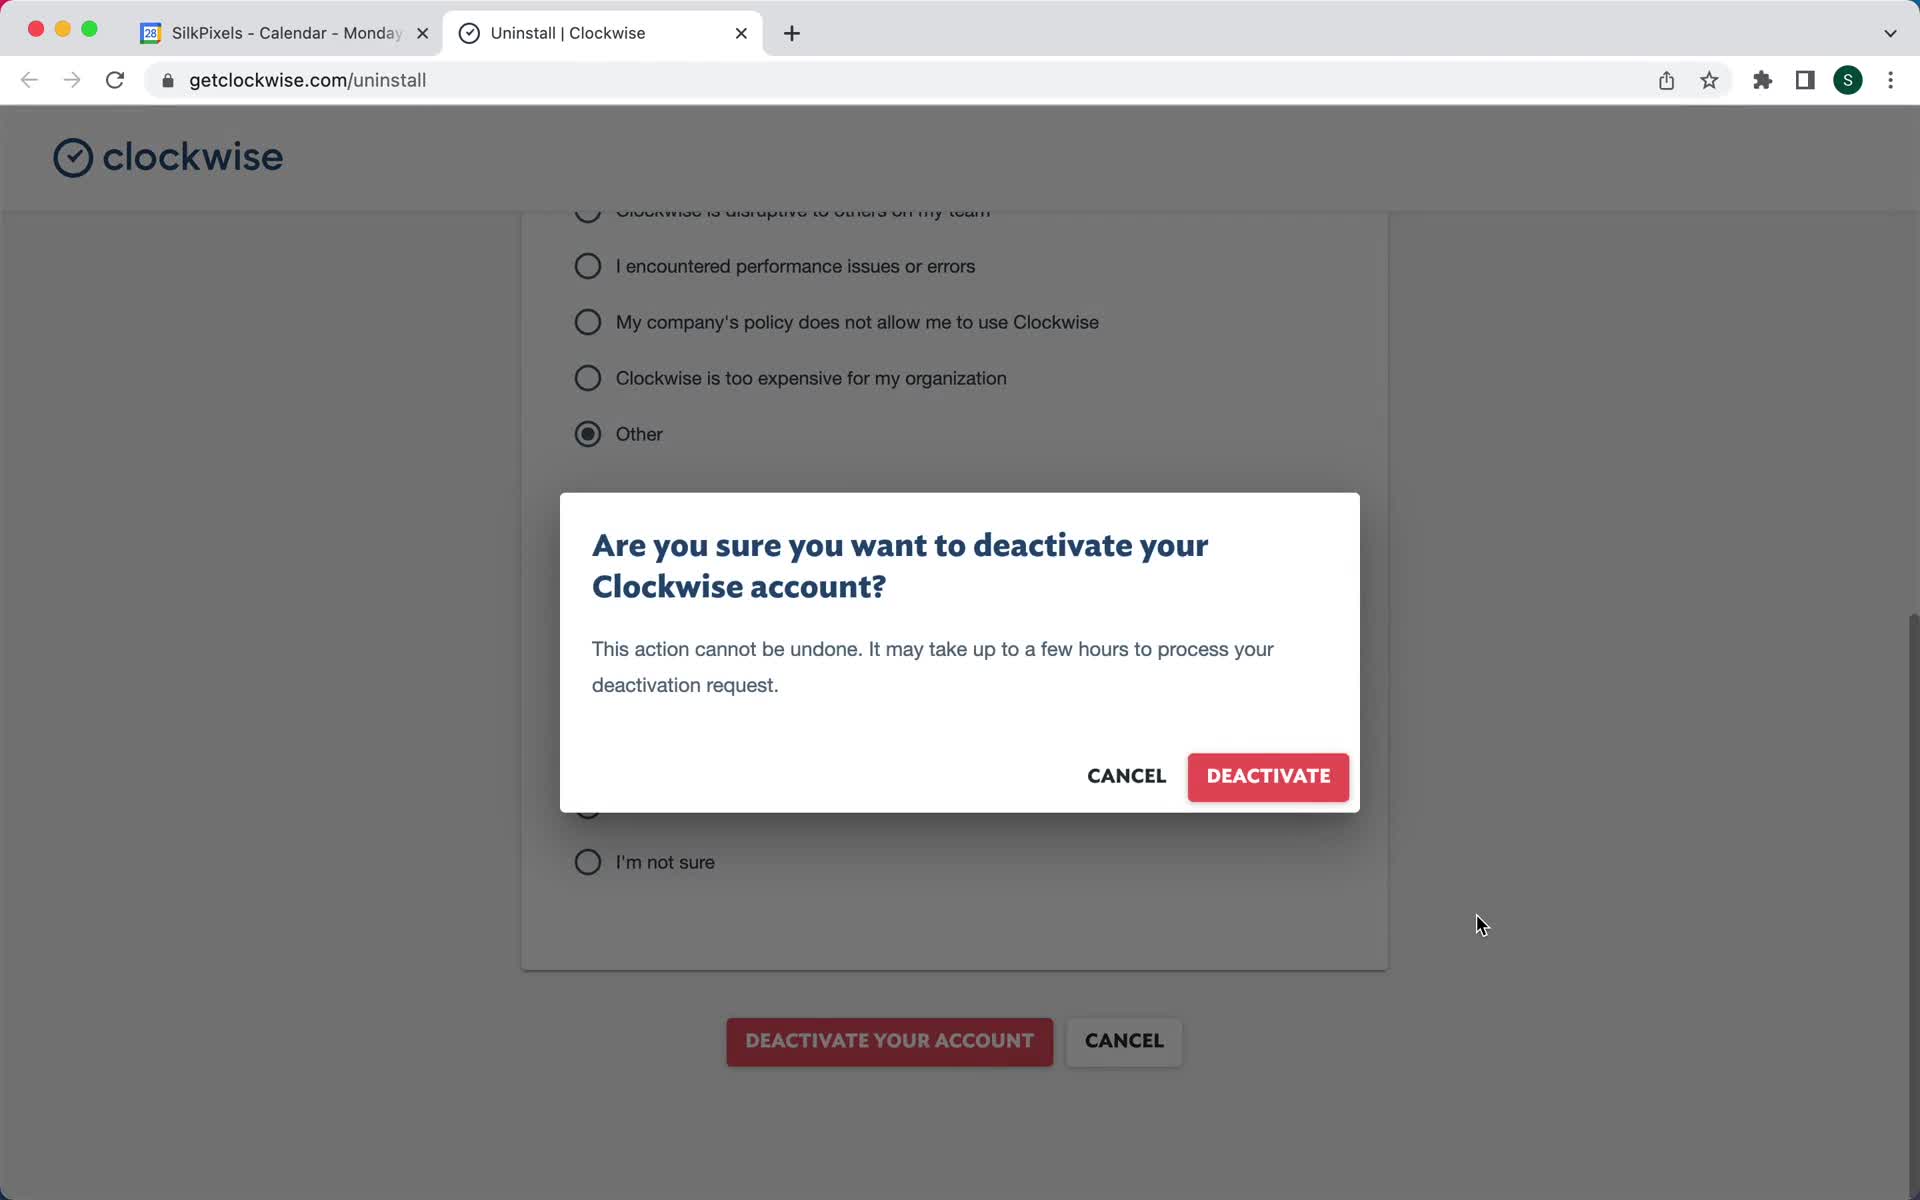Select the I'm not sure radio button
This screenshot has height=1200, width=1920.
tap(587, 861)
